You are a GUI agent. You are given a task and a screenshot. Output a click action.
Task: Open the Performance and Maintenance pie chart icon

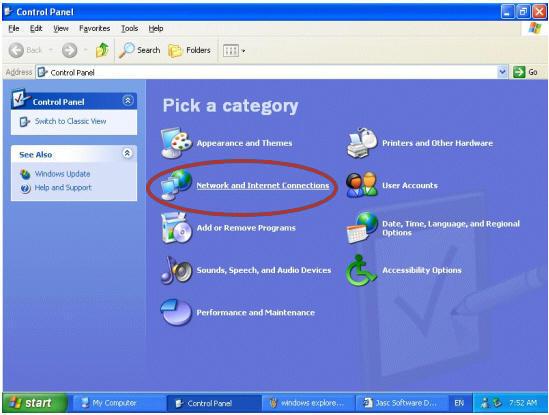[x=176, y=312]
